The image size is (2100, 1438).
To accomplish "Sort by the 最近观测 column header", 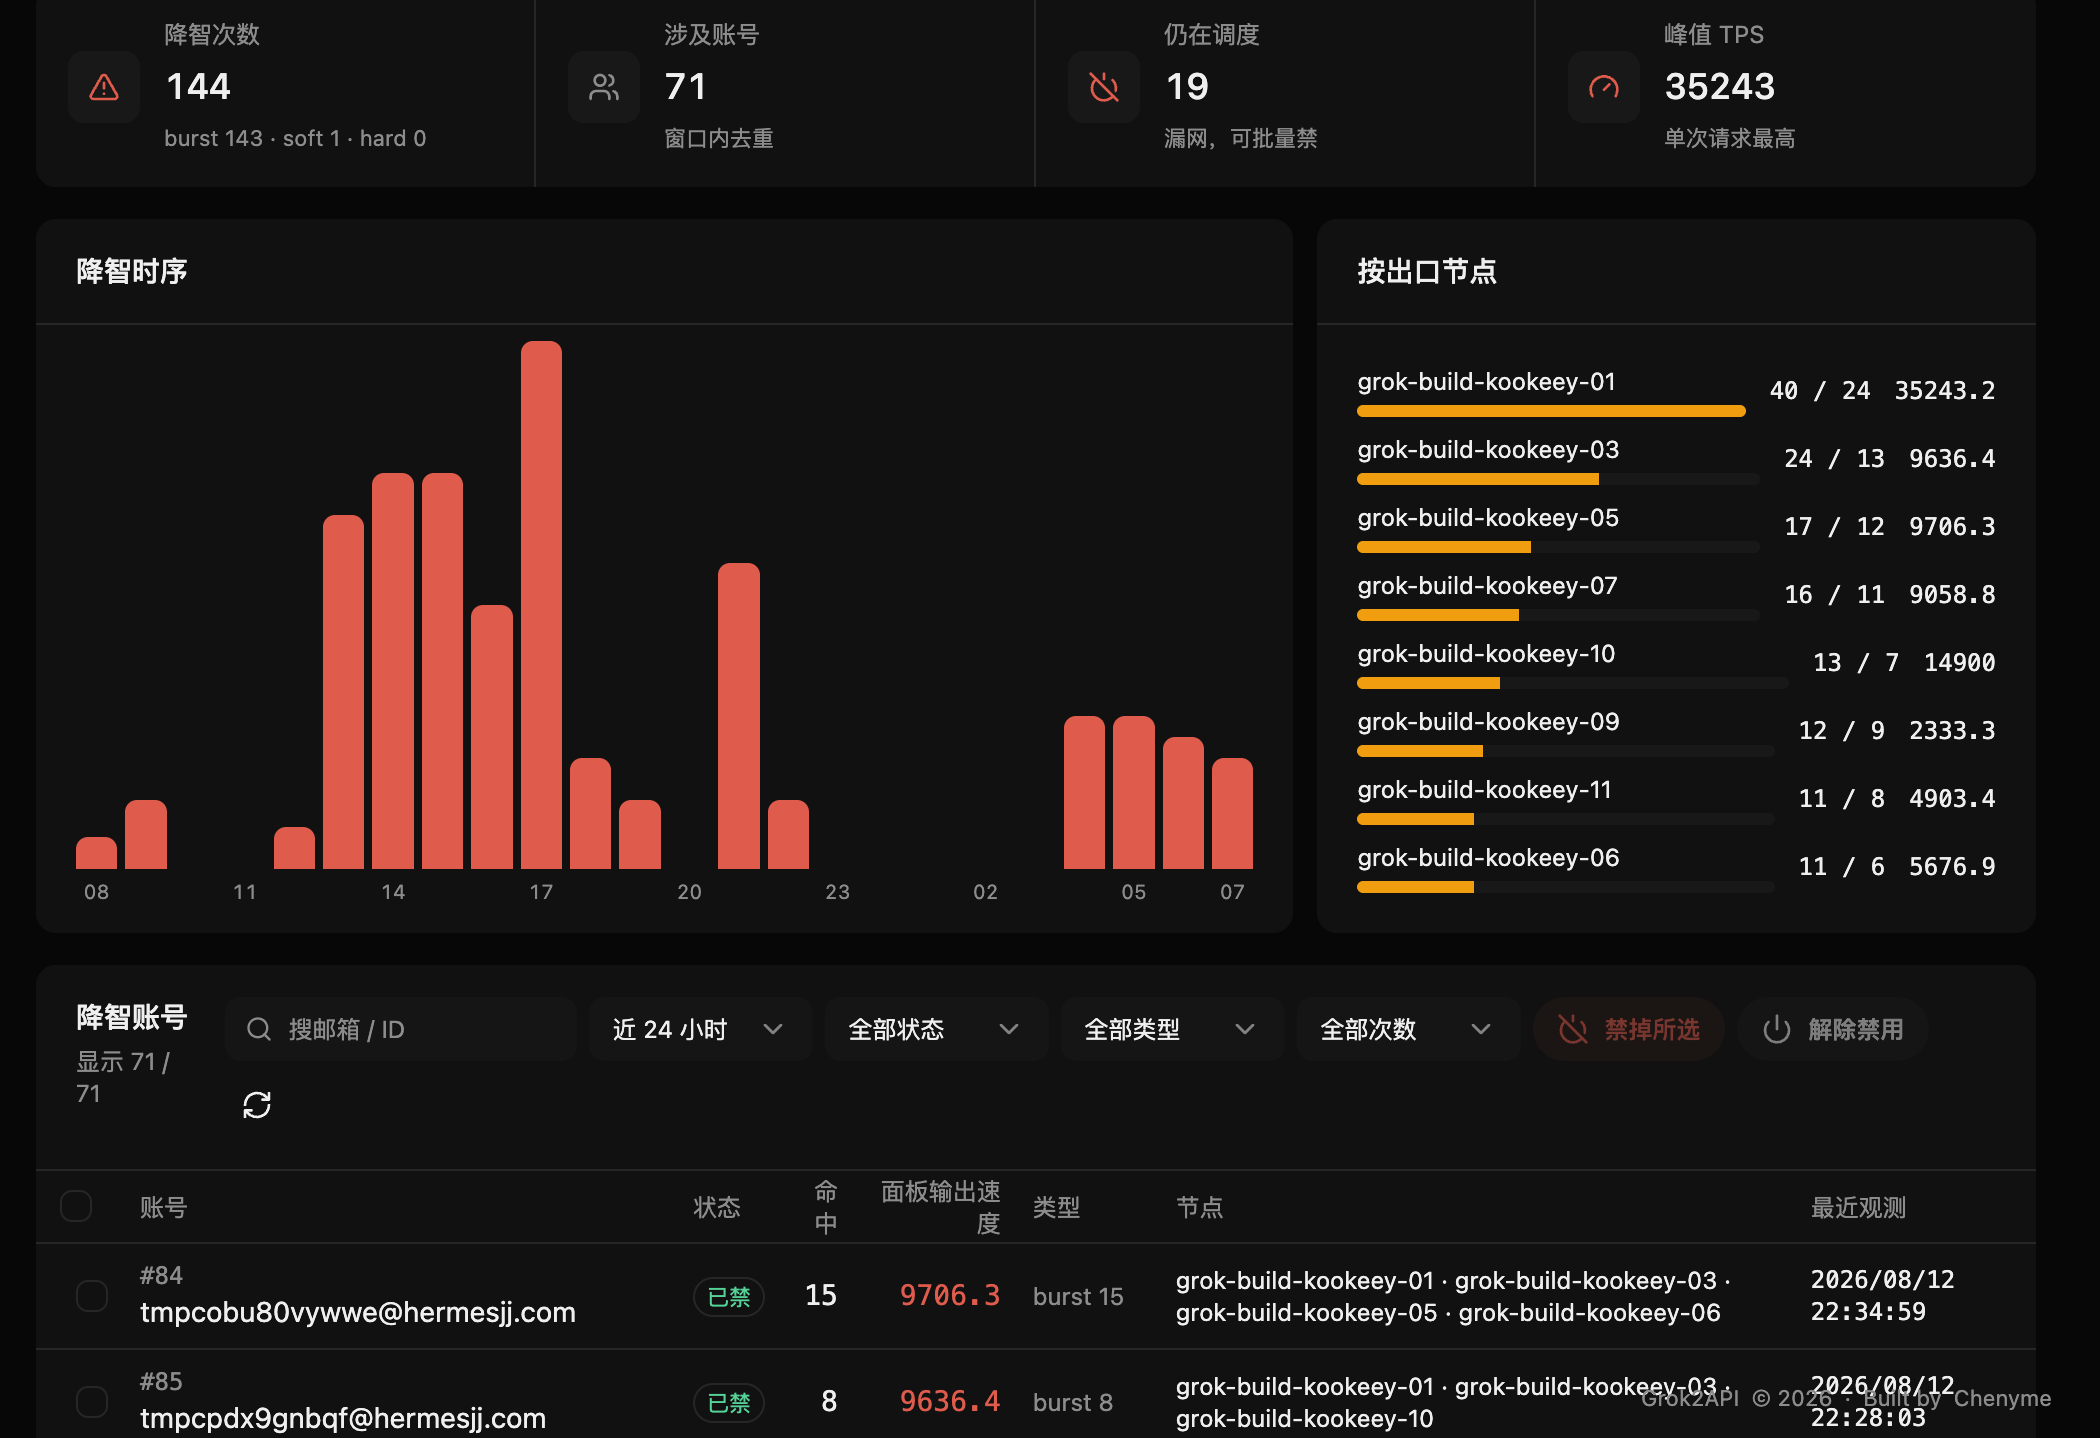I will point(1858,1207).
